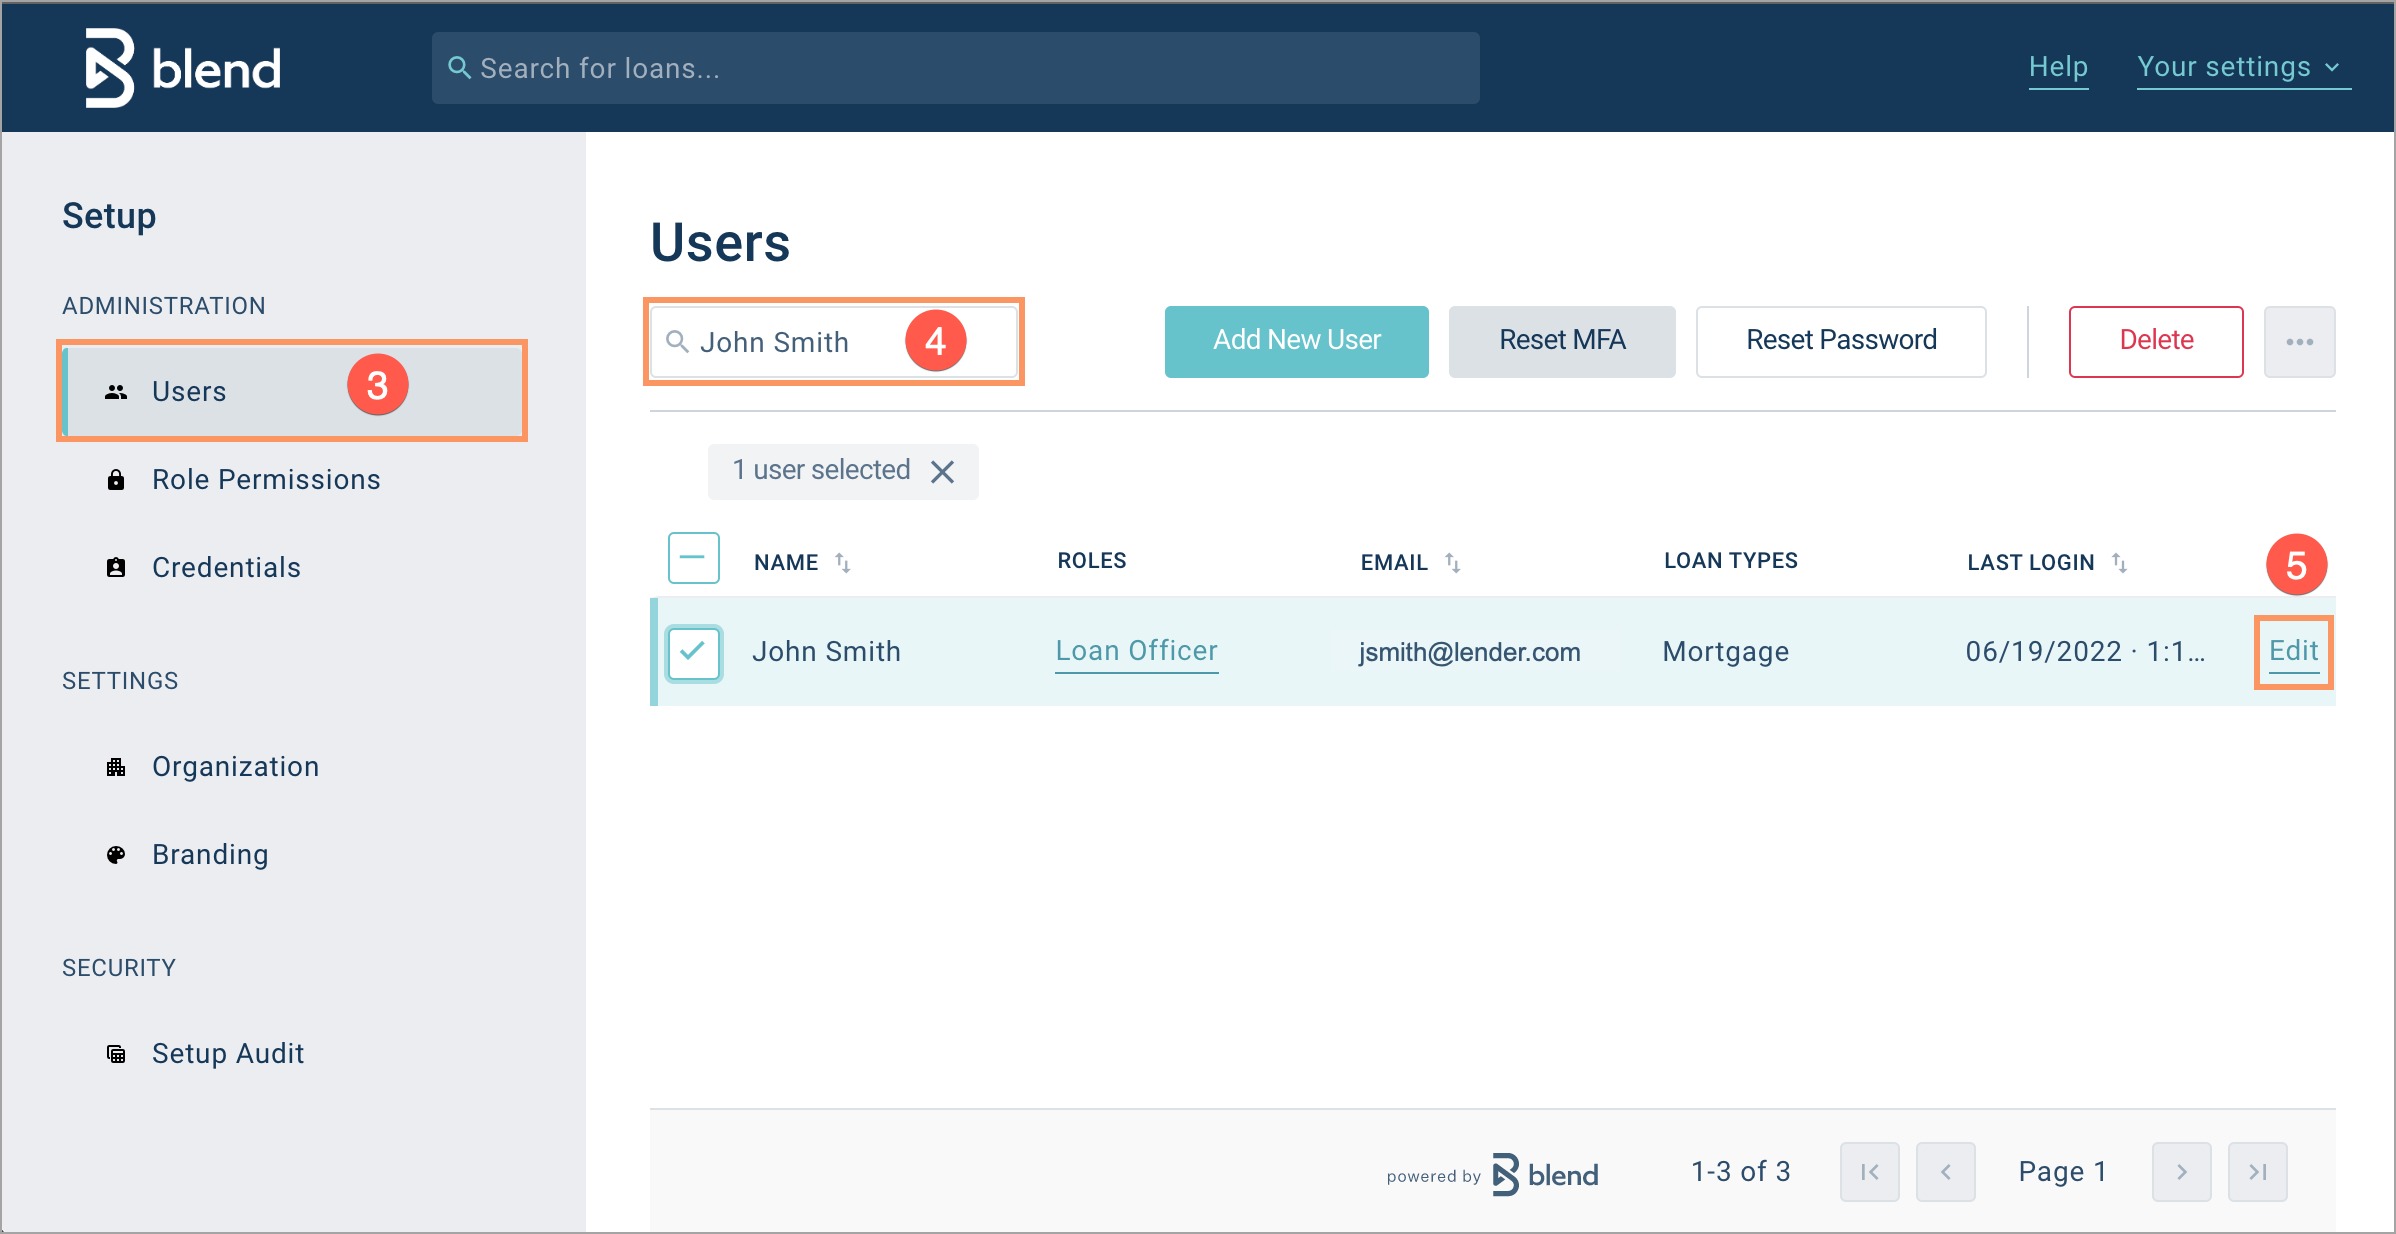Open Role Permissions in the sidebar
The width and height of the screenshot is (2396, 1234).
click(x=265, y=480)
